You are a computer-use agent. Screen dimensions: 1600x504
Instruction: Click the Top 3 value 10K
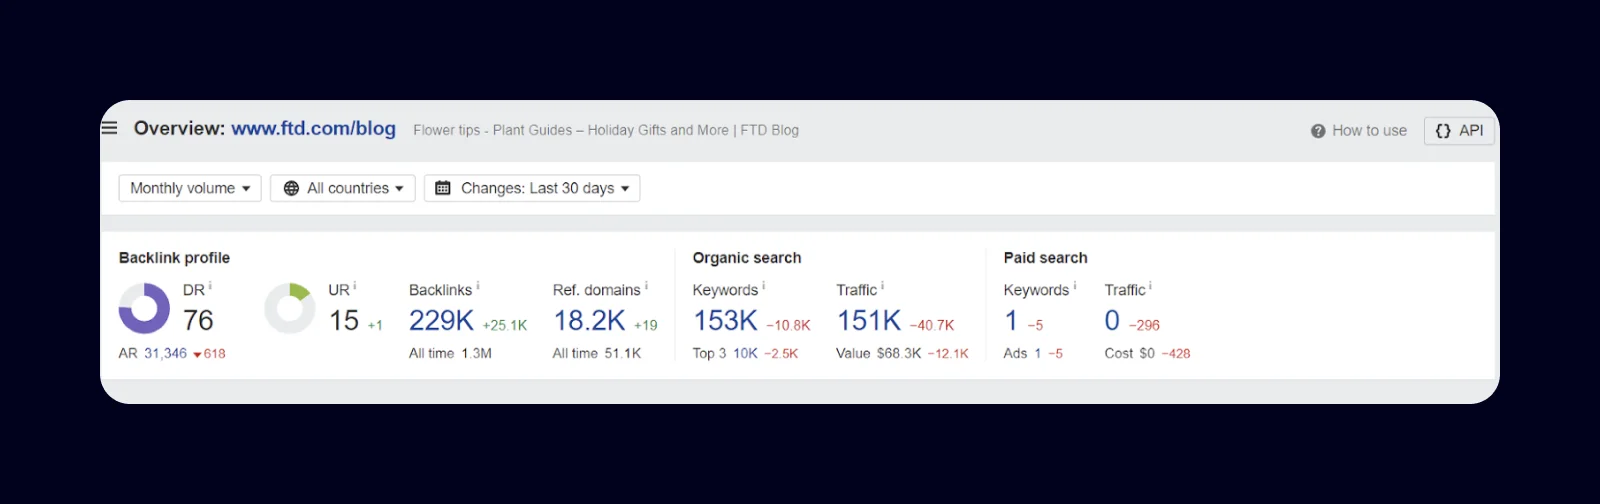(x=745, y=353)
